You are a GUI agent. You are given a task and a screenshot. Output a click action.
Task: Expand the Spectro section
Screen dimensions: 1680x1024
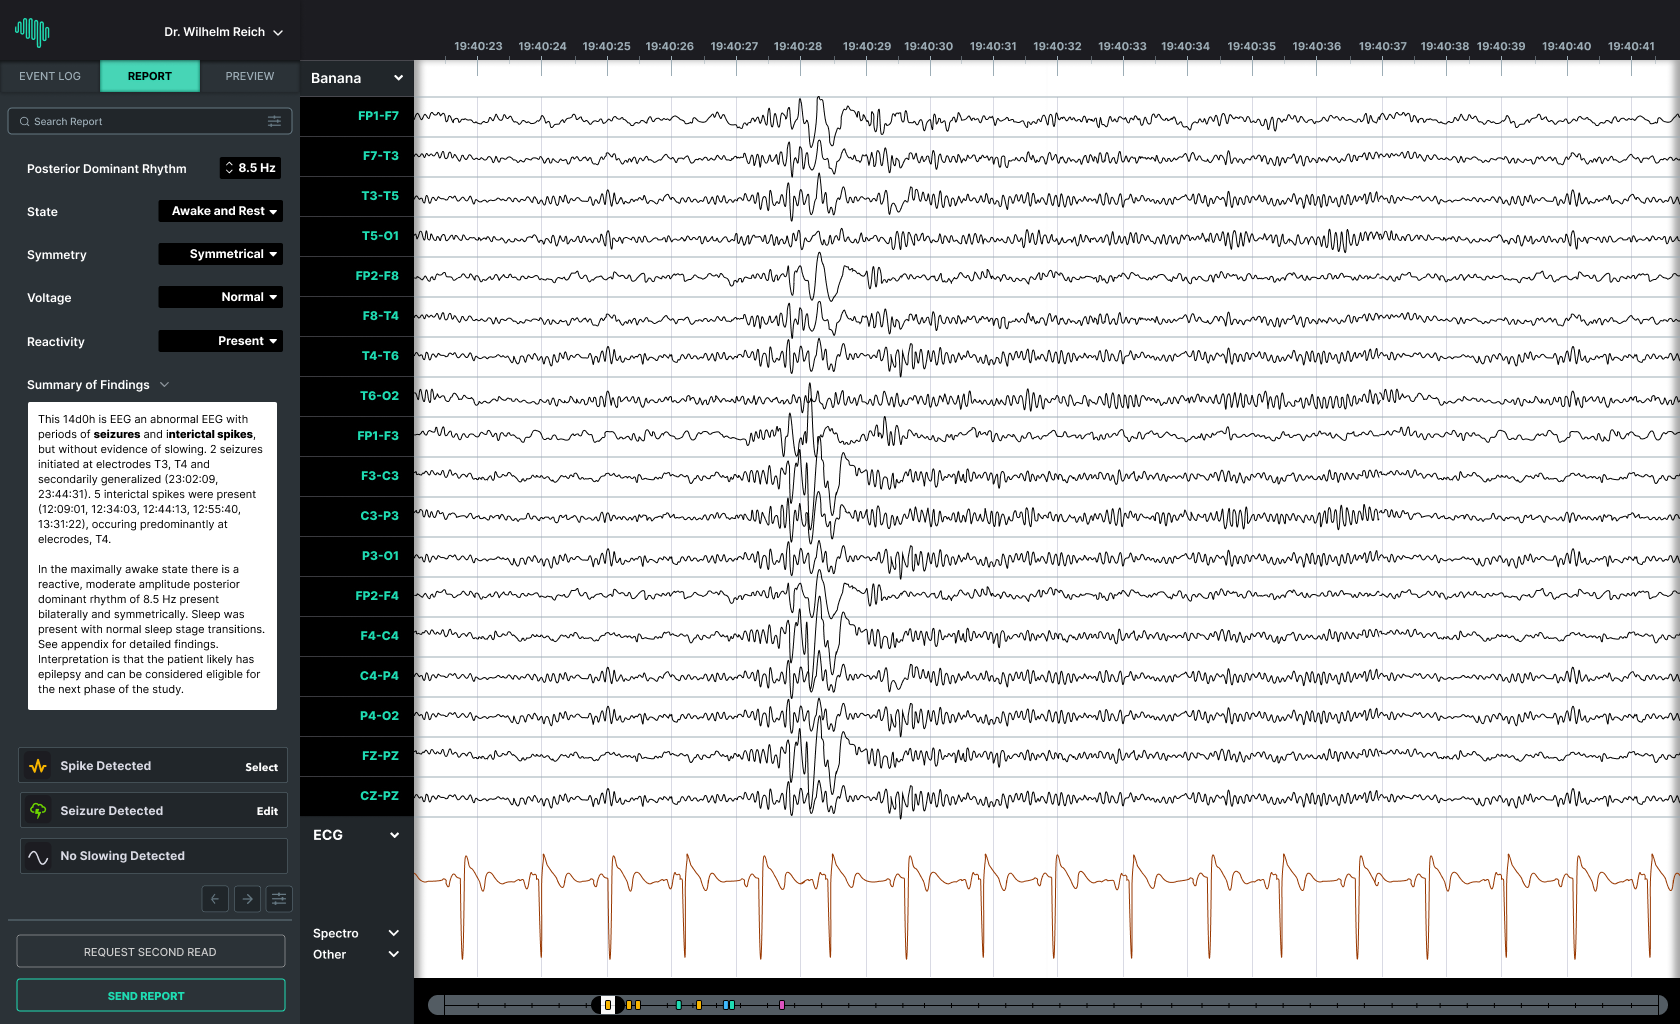393,933
